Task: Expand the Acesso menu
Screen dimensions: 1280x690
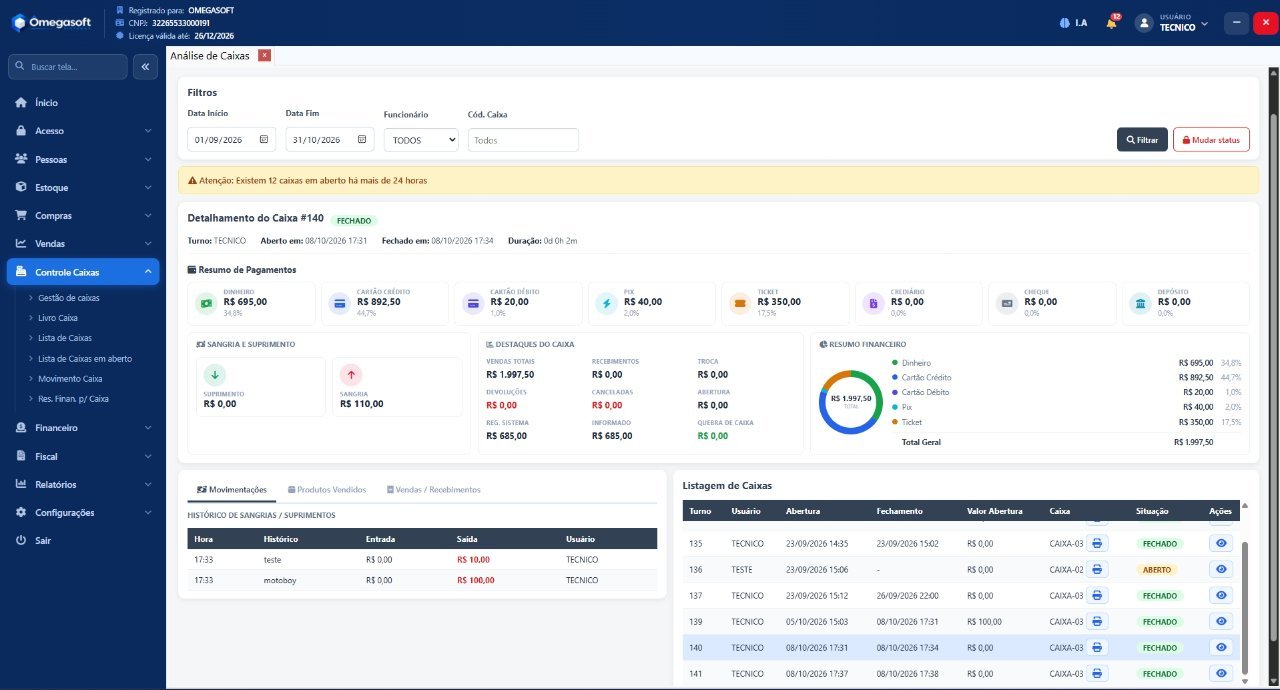Action: (83, 131)
